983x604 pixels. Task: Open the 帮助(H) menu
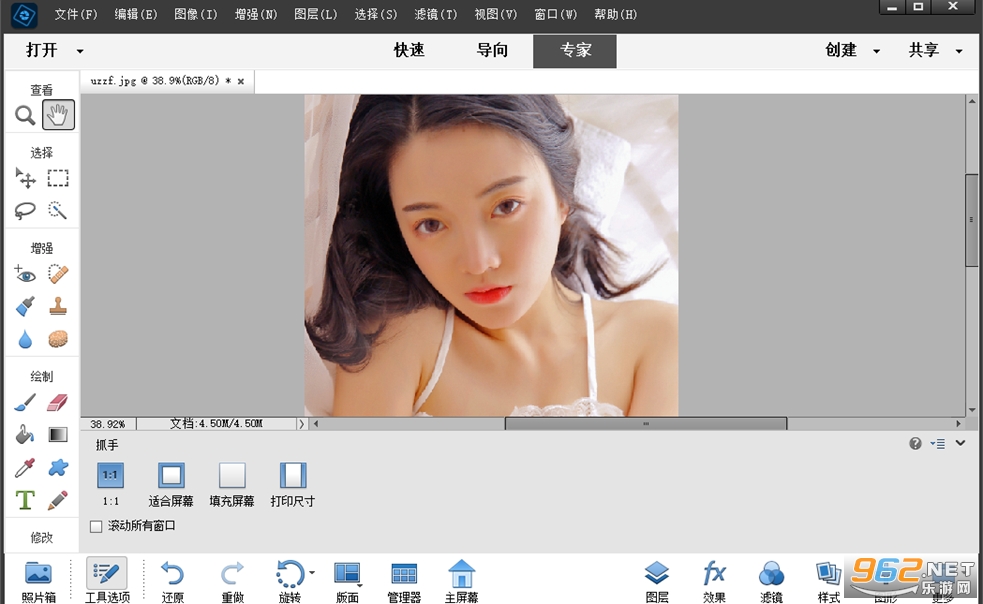(616, 14)
